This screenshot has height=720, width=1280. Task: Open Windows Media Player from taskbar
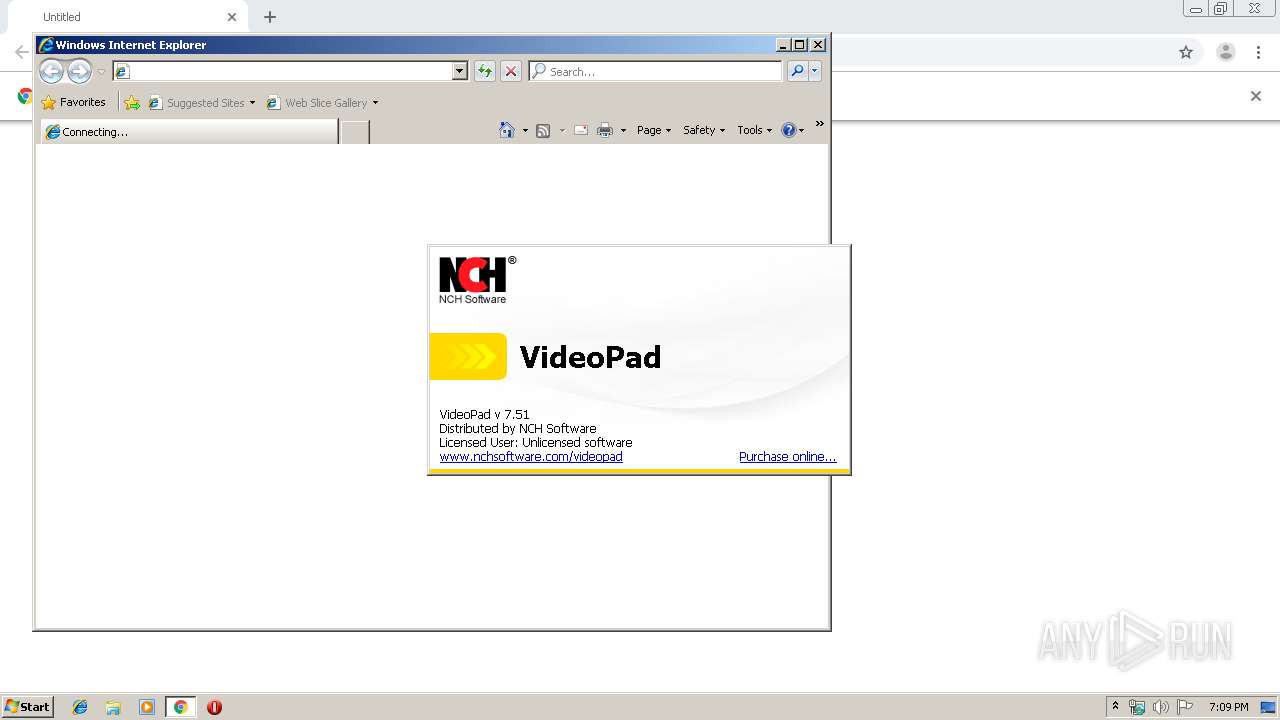pos(147,707)
